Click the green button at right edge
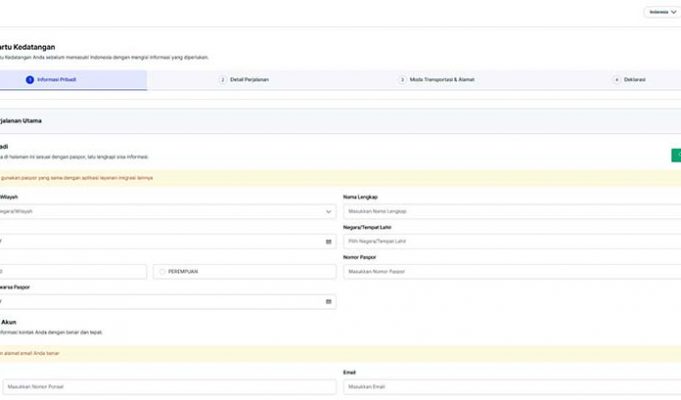Screen dimensions: 681x400 [x=676, y=155]
